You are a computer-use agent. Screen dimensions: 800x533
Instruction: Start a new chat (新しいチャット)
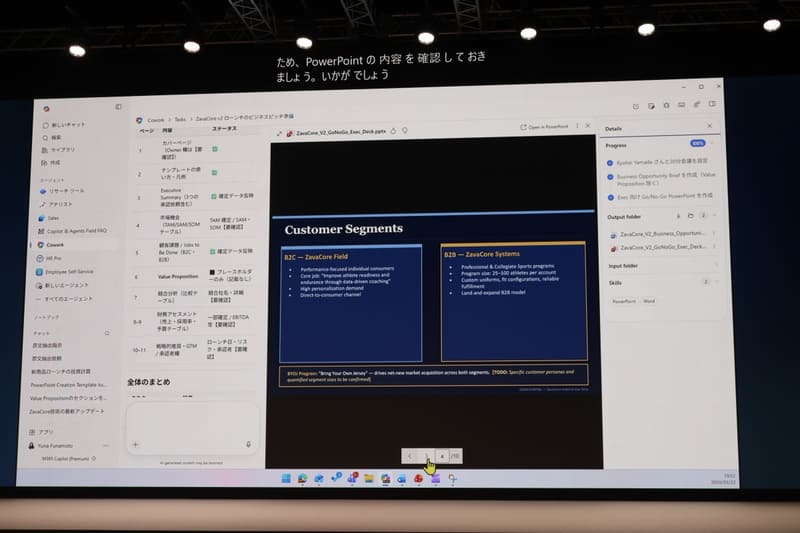pos(64,124)
